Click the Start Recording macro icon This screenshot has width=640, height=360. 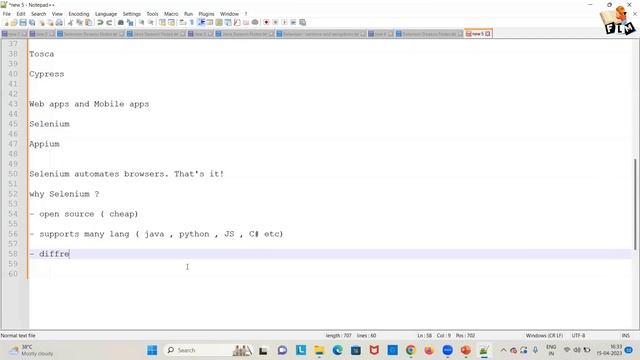[266, 22]
